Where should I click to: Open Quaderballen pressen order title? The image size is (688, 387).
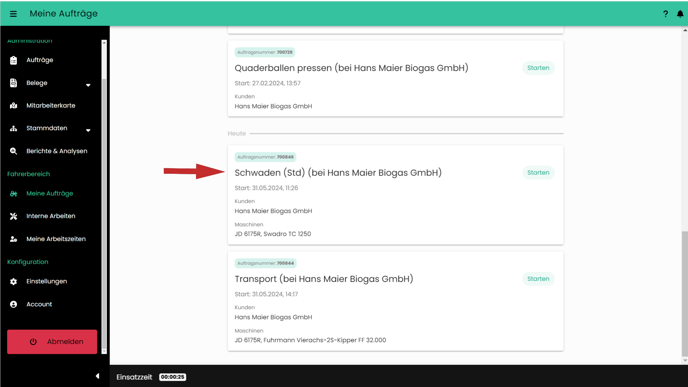click(x=351, y=68)
